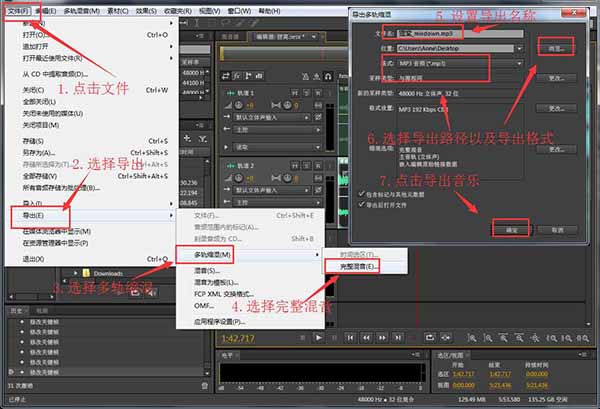Switch to the 选区/视图 panel tab
Image resolution: width=600 pixels, height=409 pixels.
(x=450, y=355)
